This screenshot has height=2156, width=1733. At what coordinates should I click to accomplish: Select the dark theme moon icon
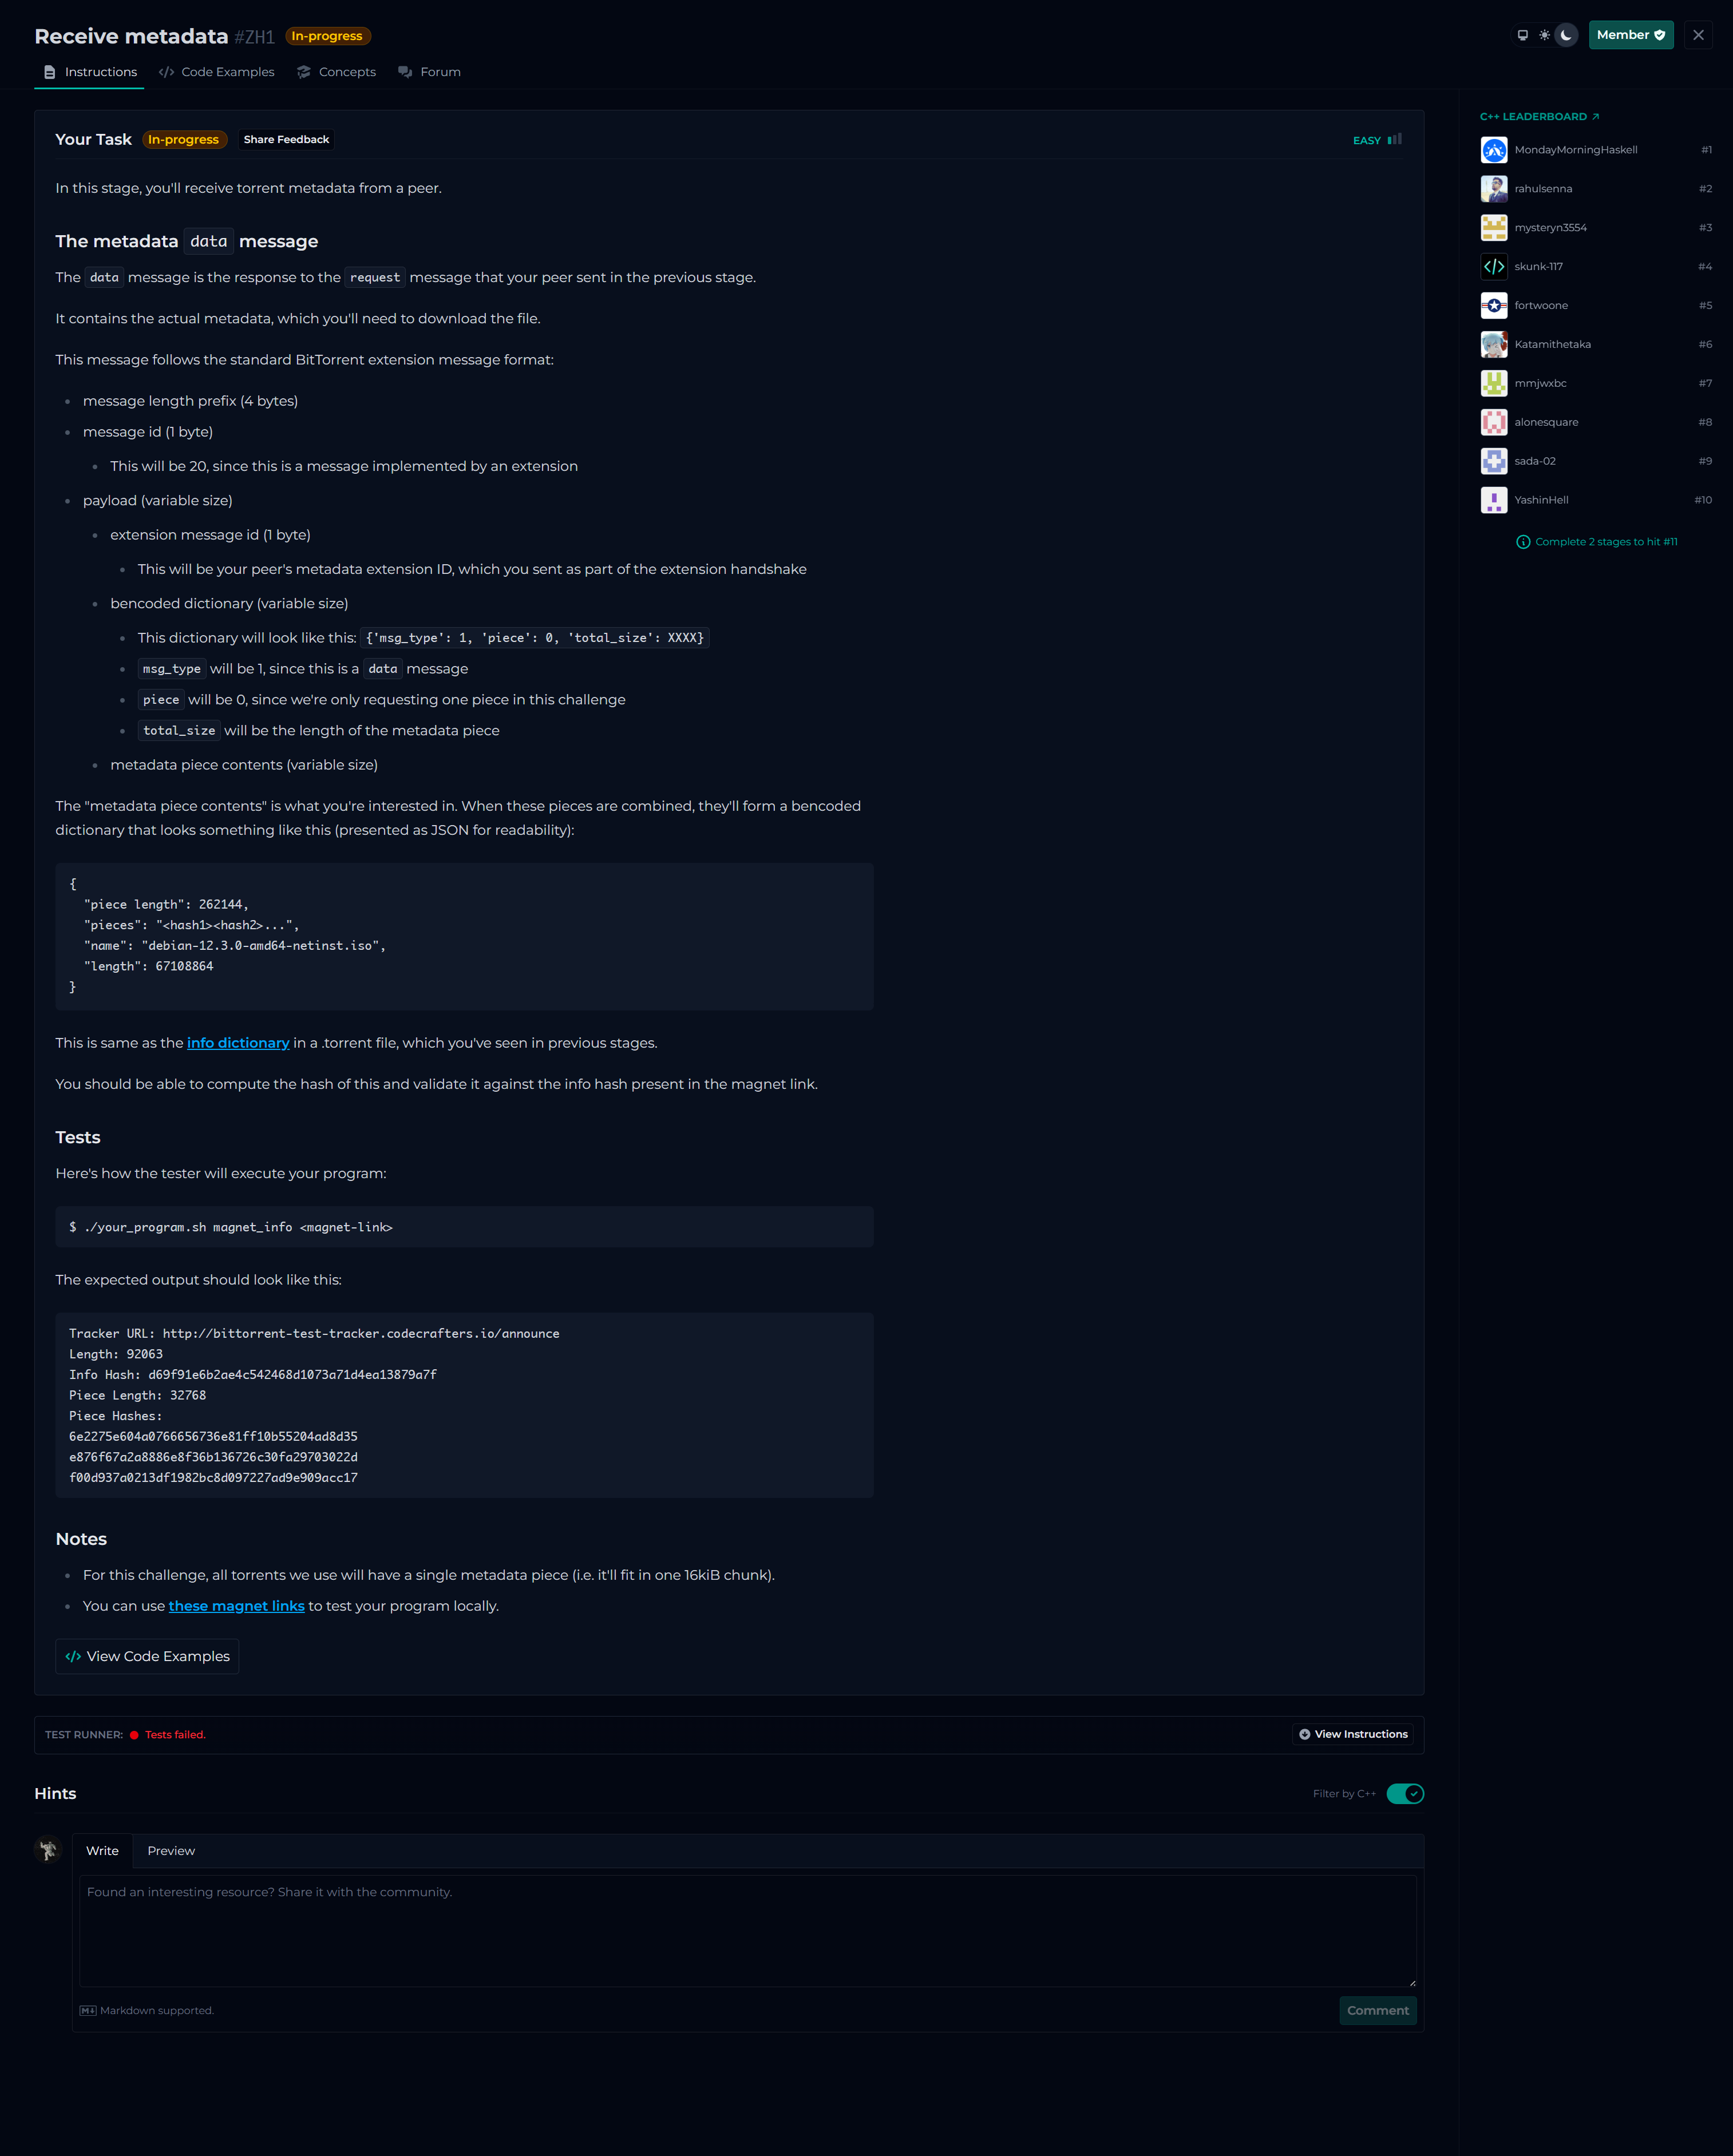[x=1566, y=35]
